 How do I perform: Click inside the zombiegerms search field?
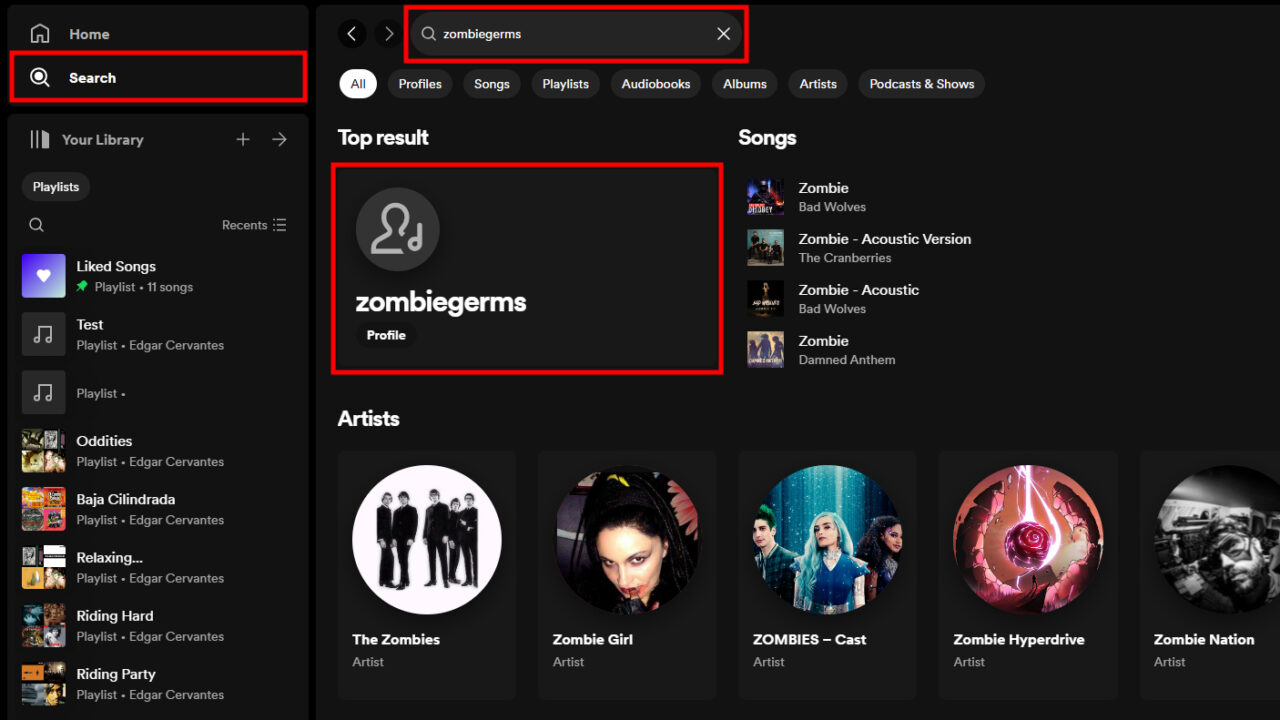[x=560, y=33]
